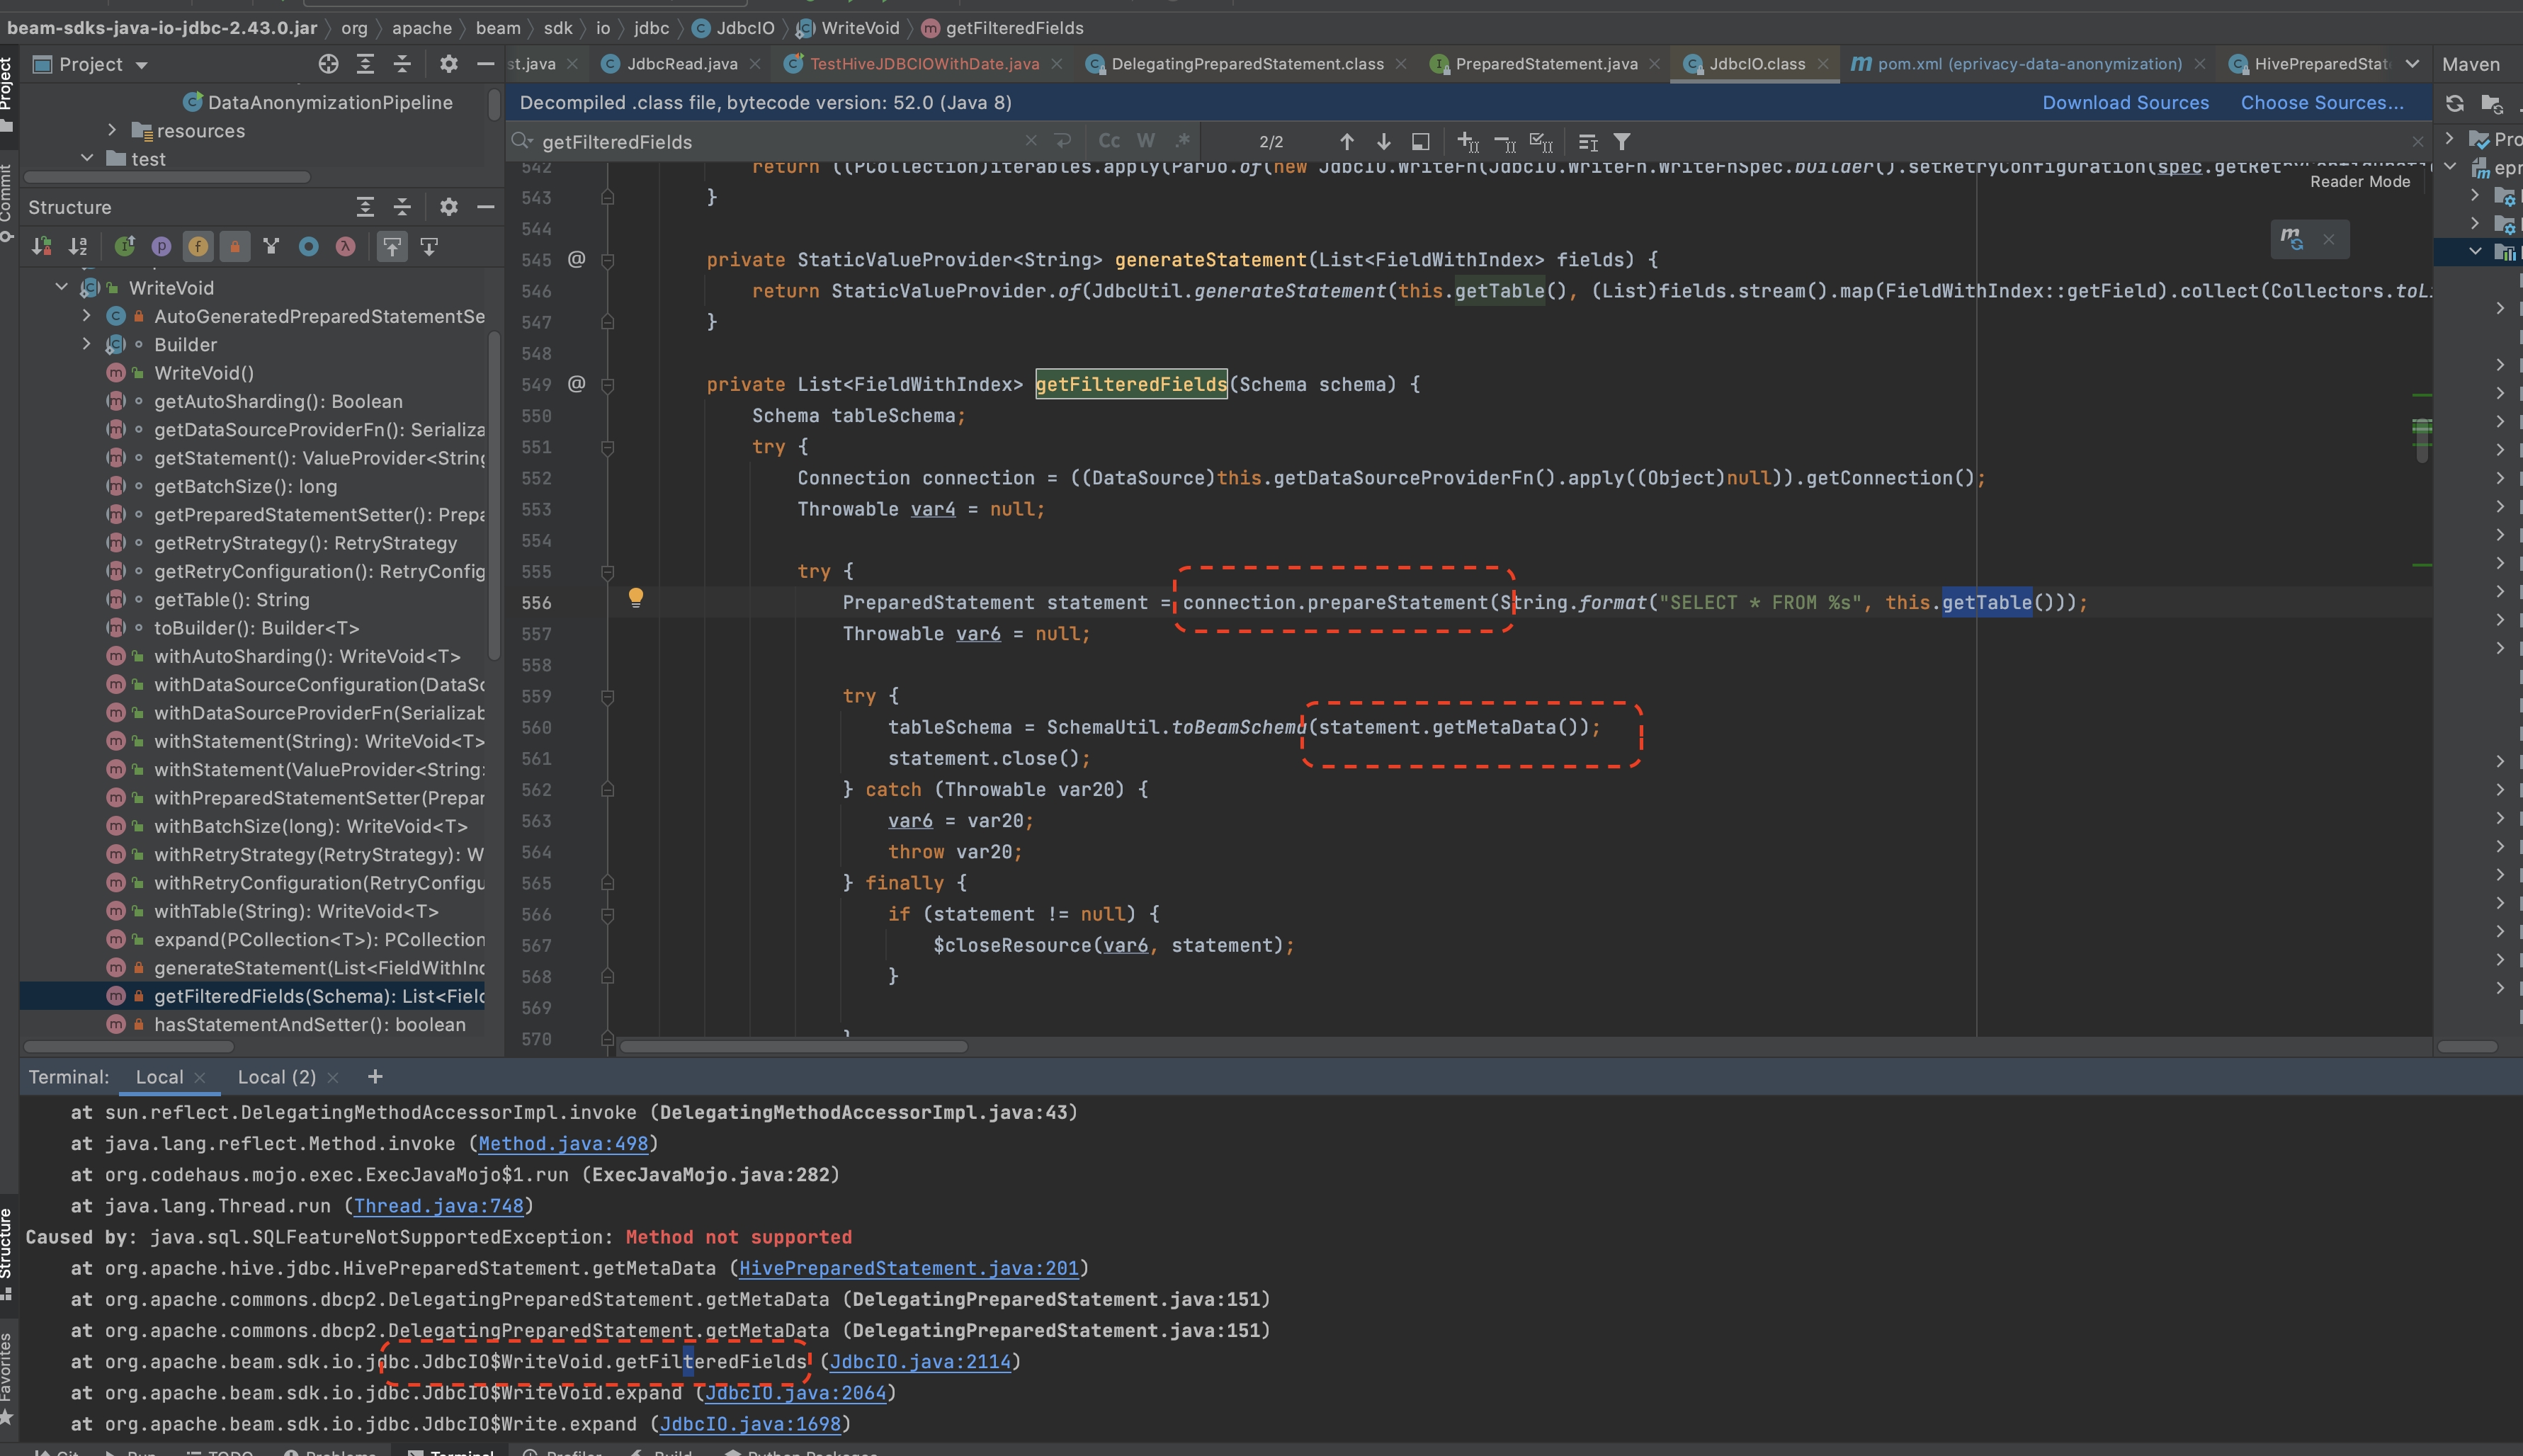Click the search results filter icon
Viewport: 2523px width, 1456px height.
(x=1622, y=141)
